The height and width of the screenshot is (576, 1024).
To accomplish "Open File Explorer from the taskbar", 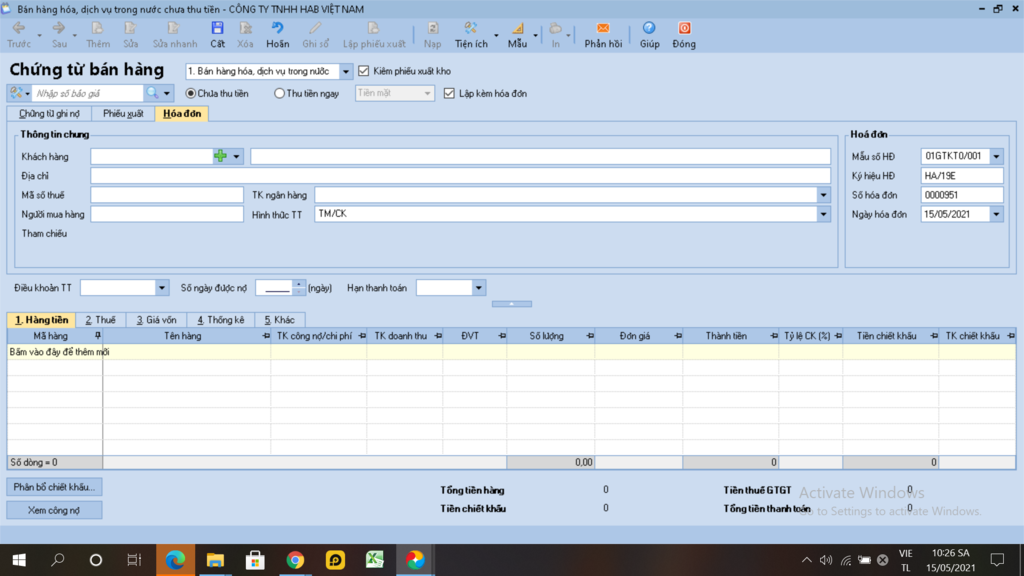I will click(215, 560).
